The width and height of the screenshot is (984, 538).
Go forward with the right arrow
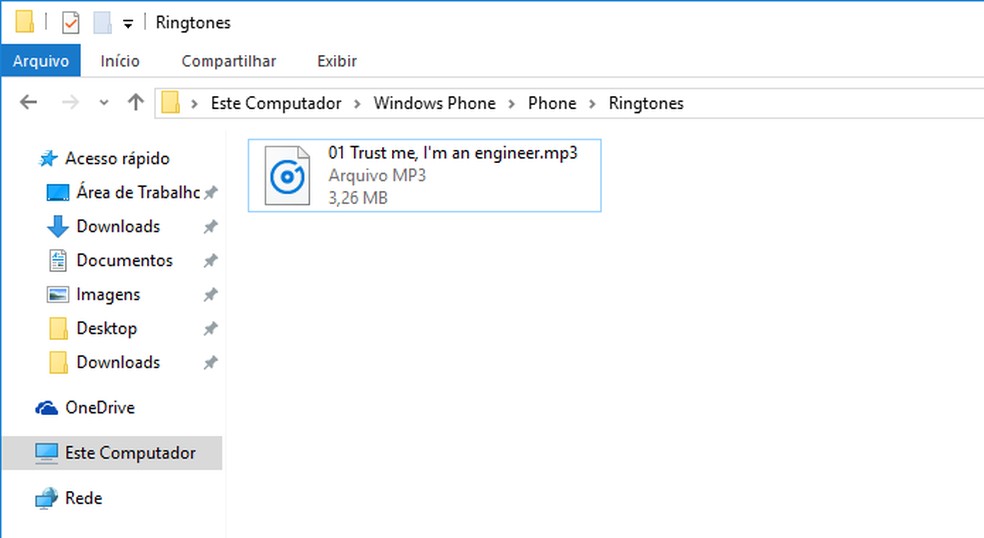pos(70,102)
